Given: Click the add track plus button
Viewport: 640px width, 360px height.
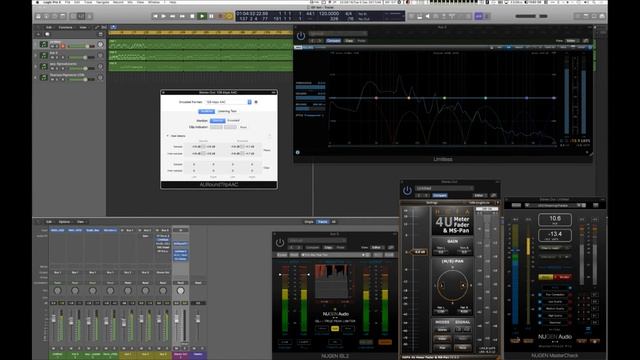Looking at the screenshot, I should click(38, 34).
